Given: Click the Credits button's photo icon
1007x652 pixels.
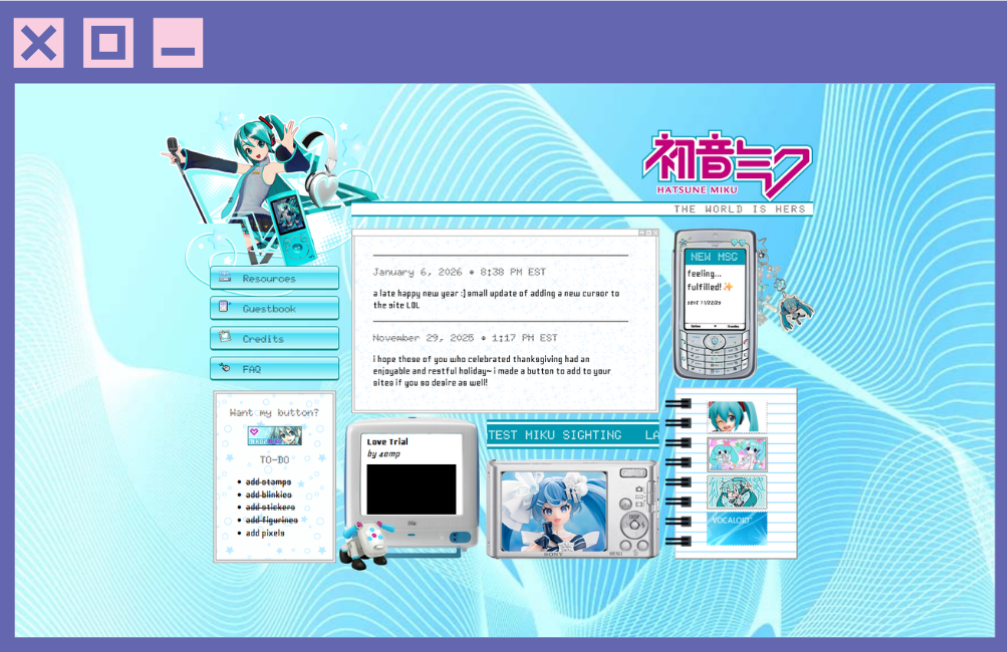Looking at the screenshot, I should click(225, 337).
